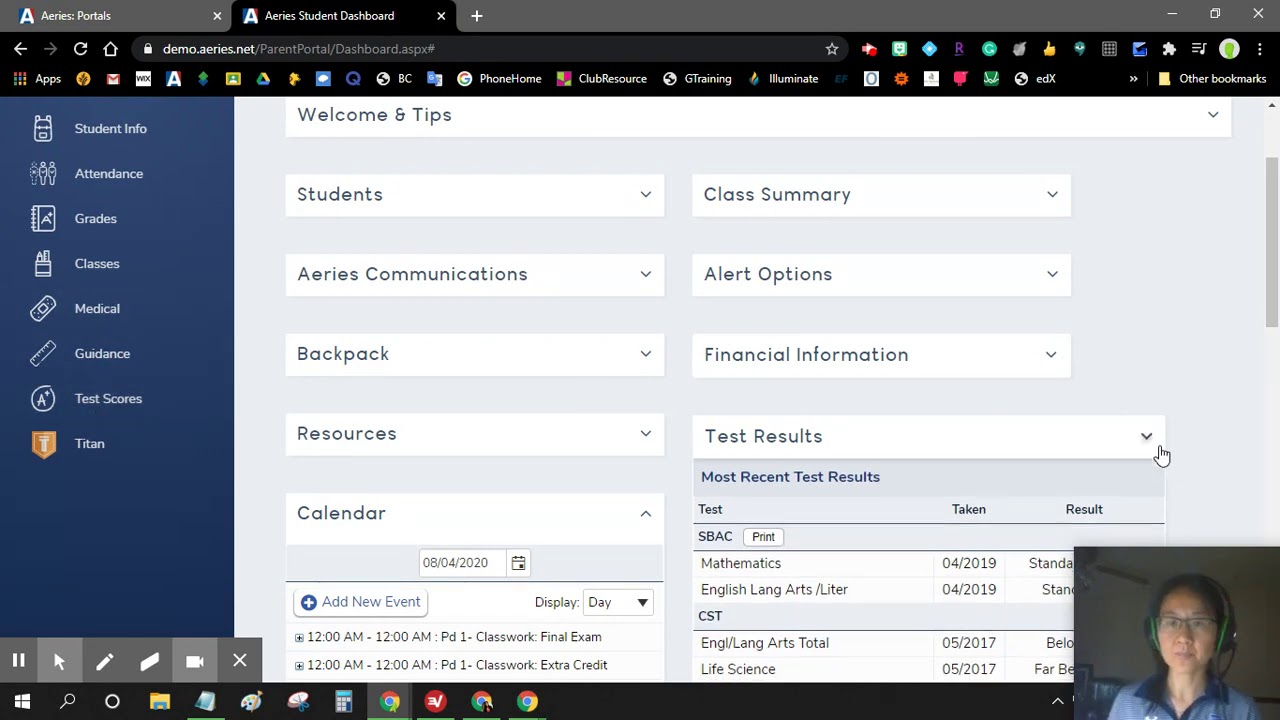Expand the Backpack panel
1280x720 pixels.
[x=646, y=353]
